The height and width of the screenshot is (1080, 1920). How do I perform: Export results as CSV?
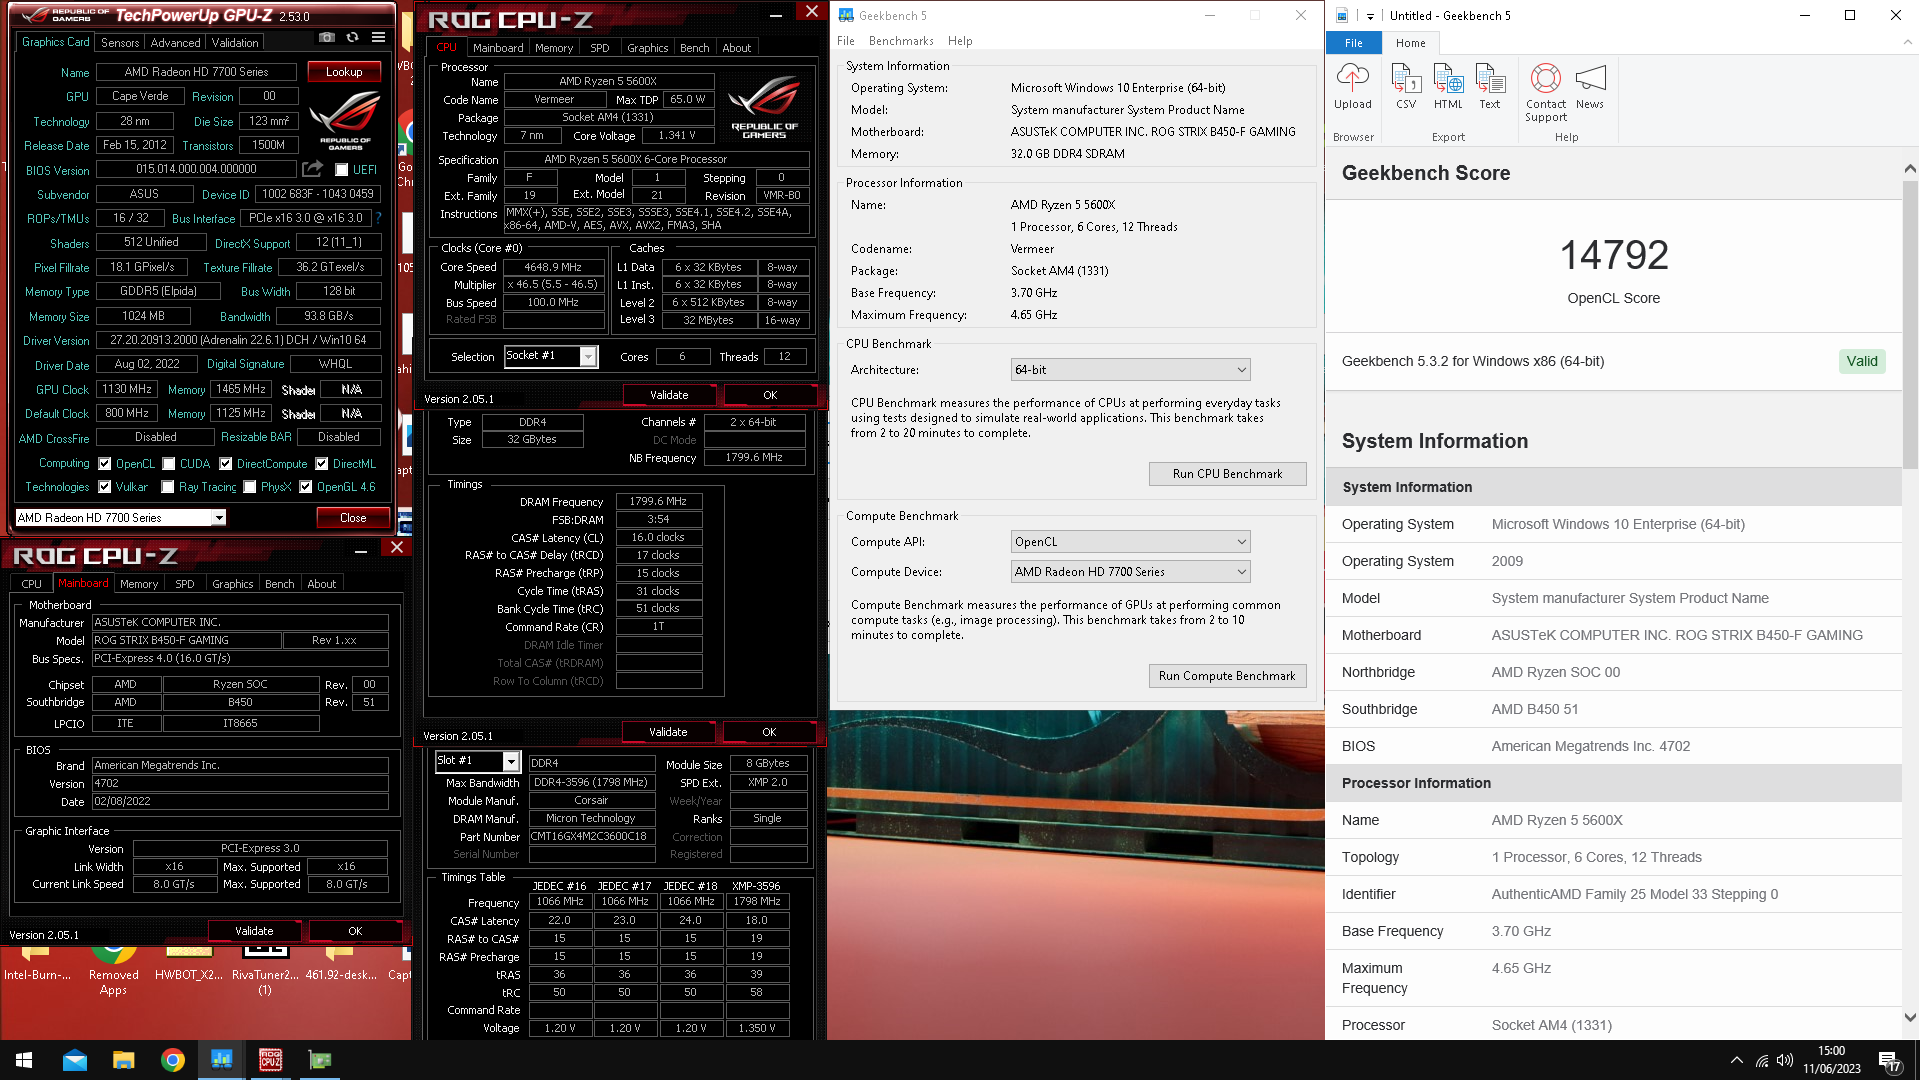(x=1406, y=86)
